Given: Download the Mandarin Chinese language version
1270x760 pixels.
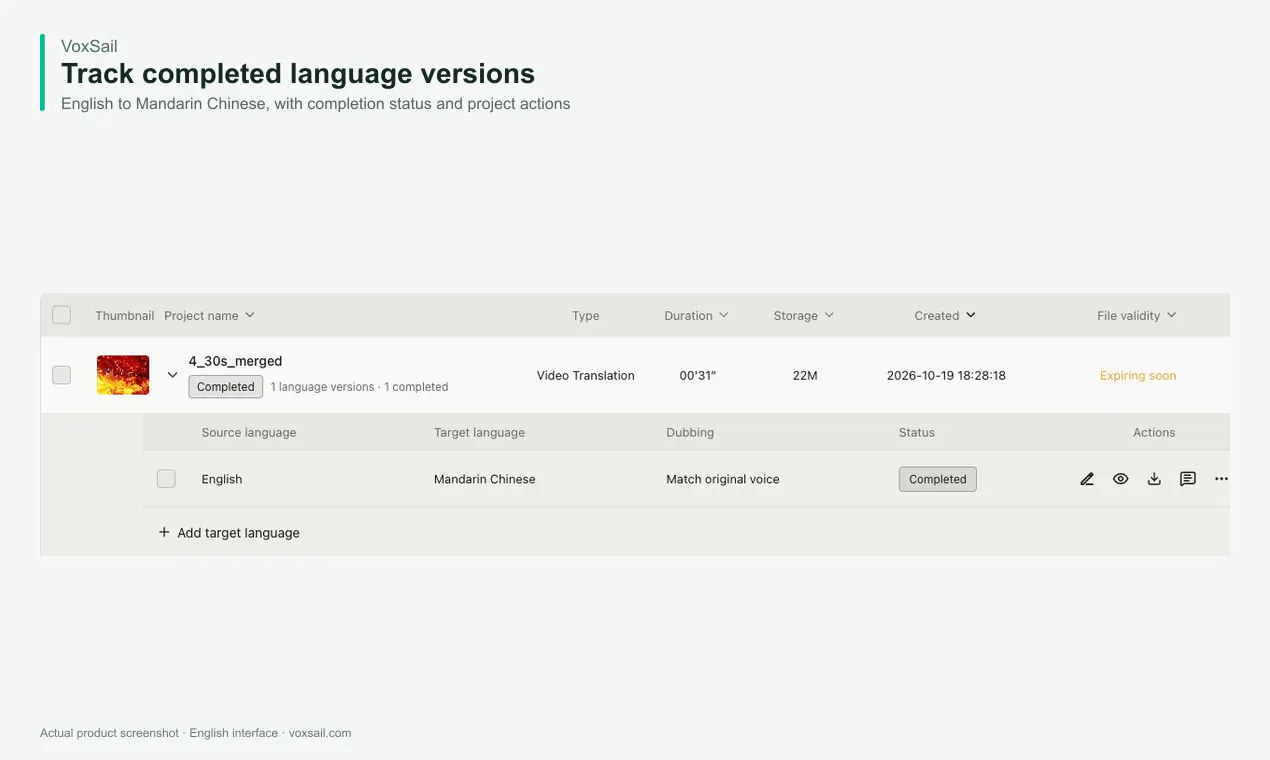Looking at the screenshot, I should tap(1154, 479).
